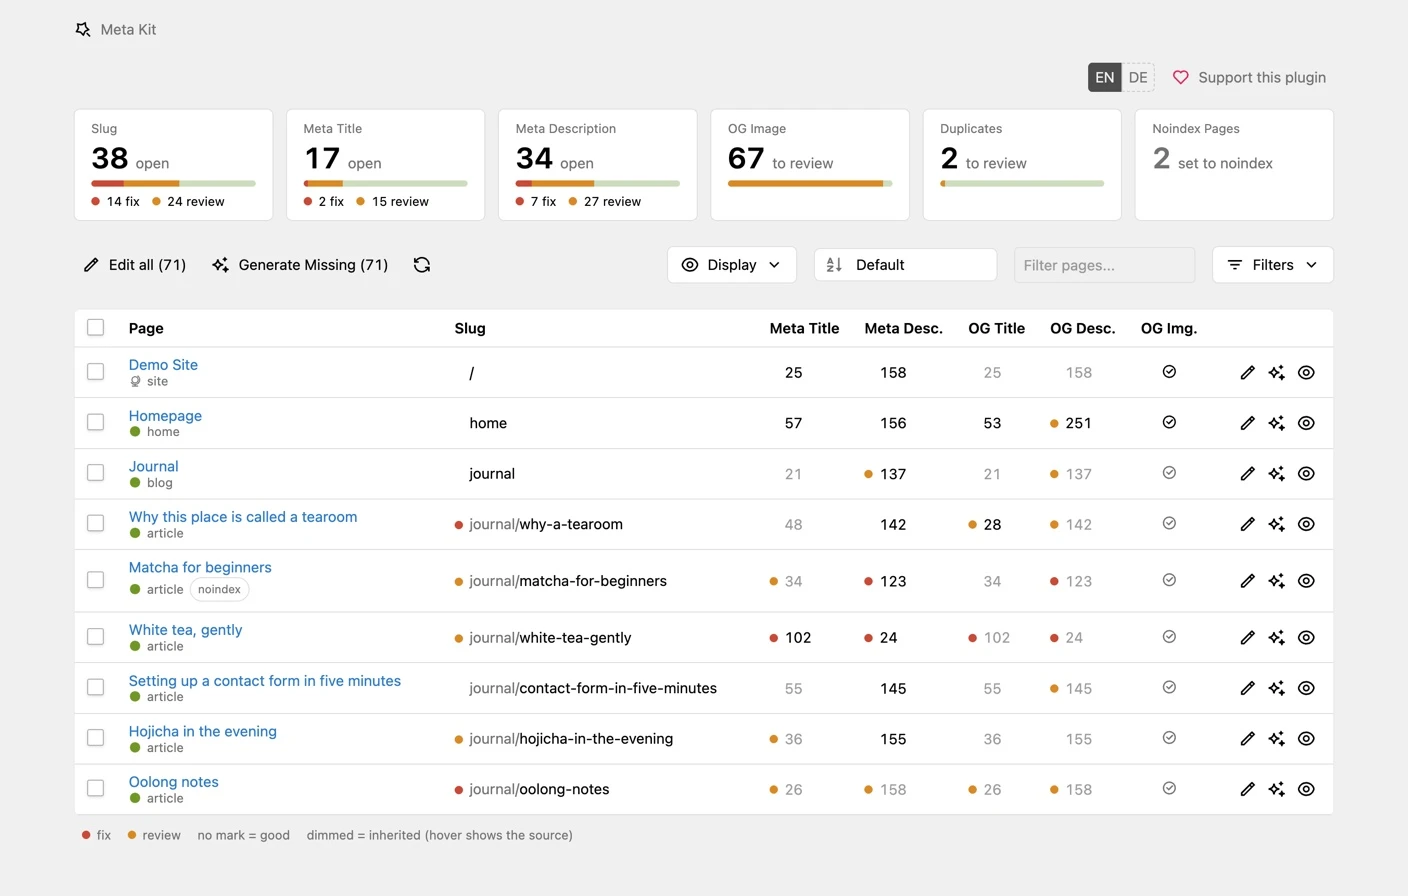The height and width of the screenshot is (896, 1408).
Task: Toggle the select-all checkbox in table header
Action: (95, 327)
